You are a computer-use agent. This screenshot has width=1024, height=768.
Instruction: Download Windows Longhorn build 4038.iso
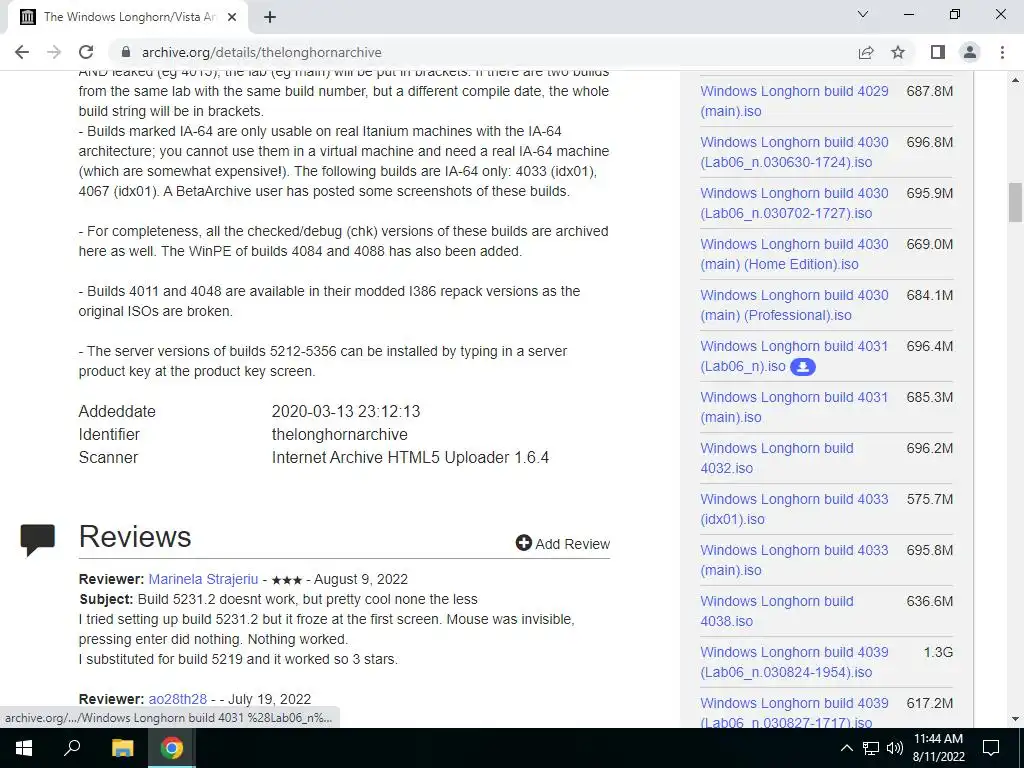tap(777, 611)
